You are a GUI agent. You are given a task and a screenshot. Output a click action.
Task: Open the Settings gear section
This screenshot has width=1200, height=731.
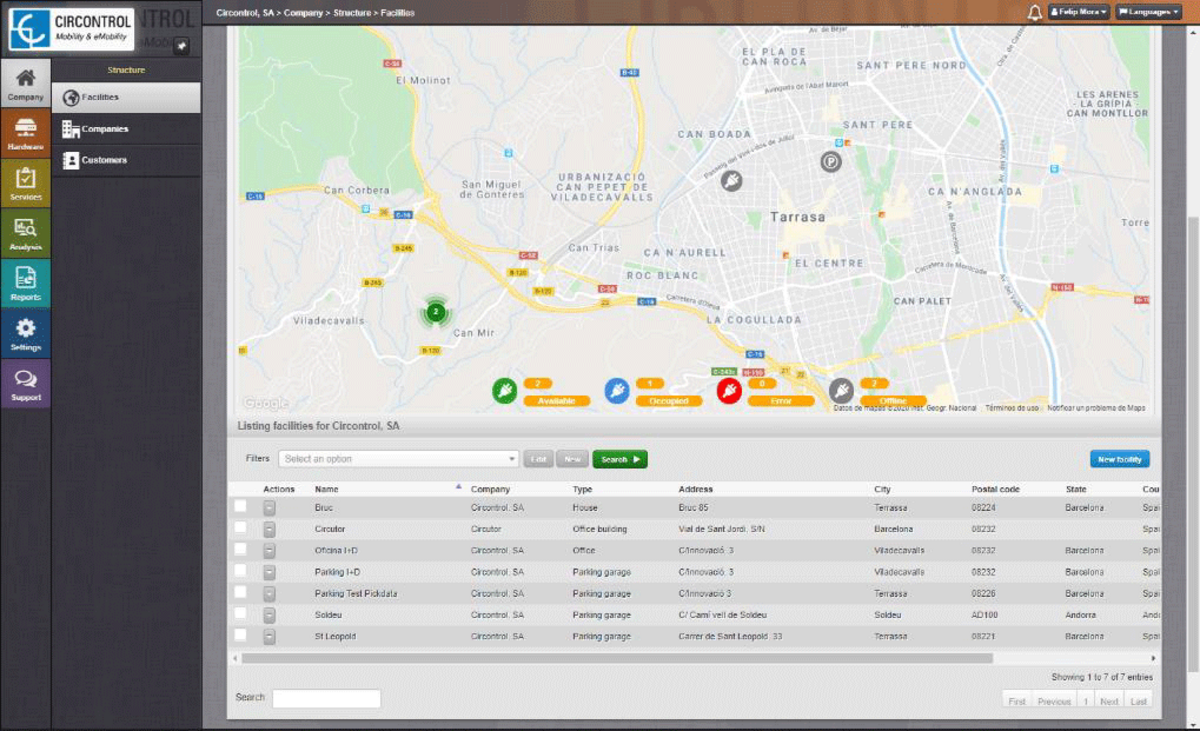tap(26, 333)
